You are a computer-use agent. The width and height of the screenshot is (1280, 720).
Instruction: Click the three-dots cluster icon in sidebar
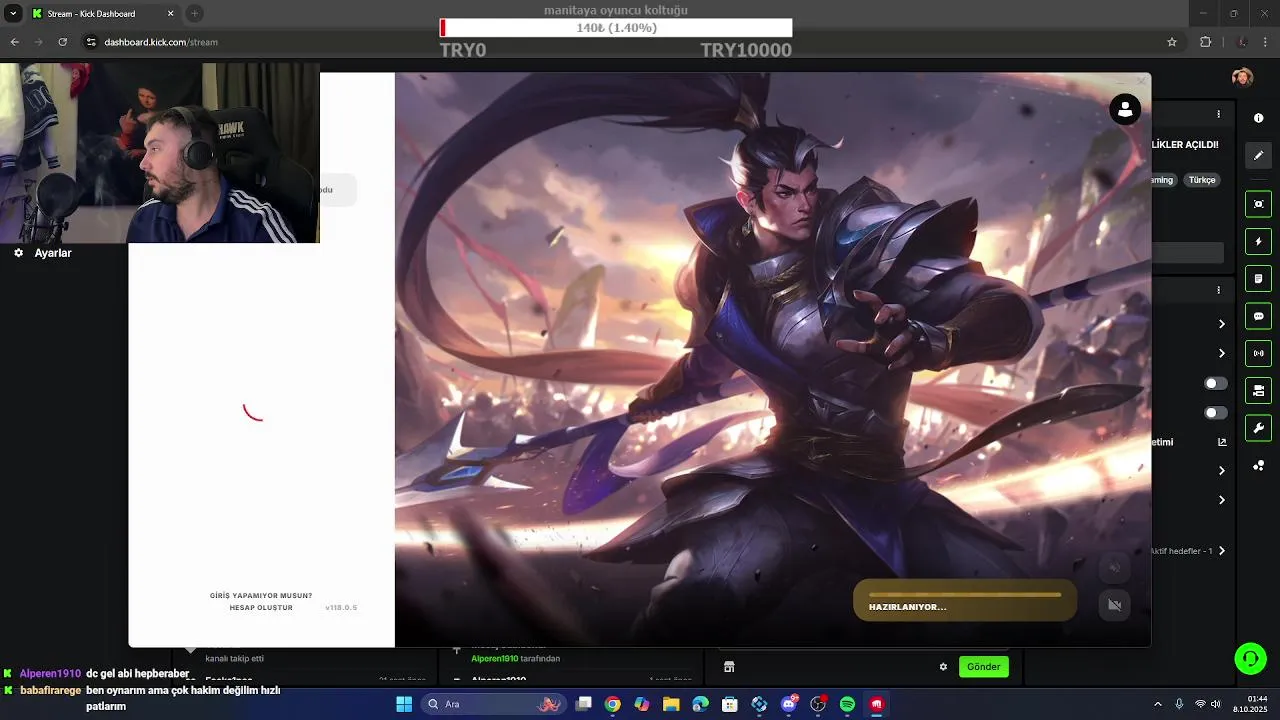point(1258,466)
